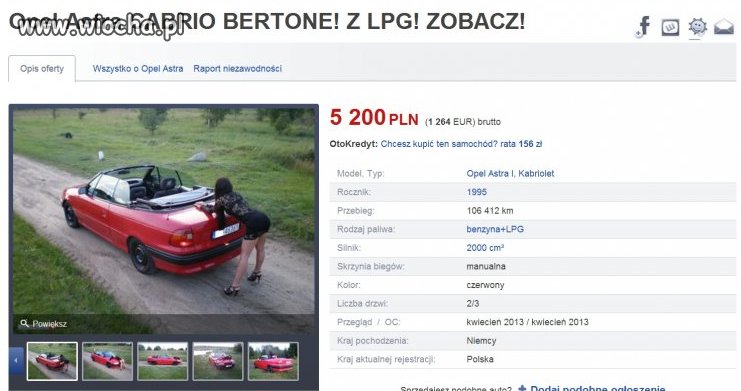Open the Opis oferty tab
The height and width of the screenshot is (391, 741).
(x=42, y=69)
